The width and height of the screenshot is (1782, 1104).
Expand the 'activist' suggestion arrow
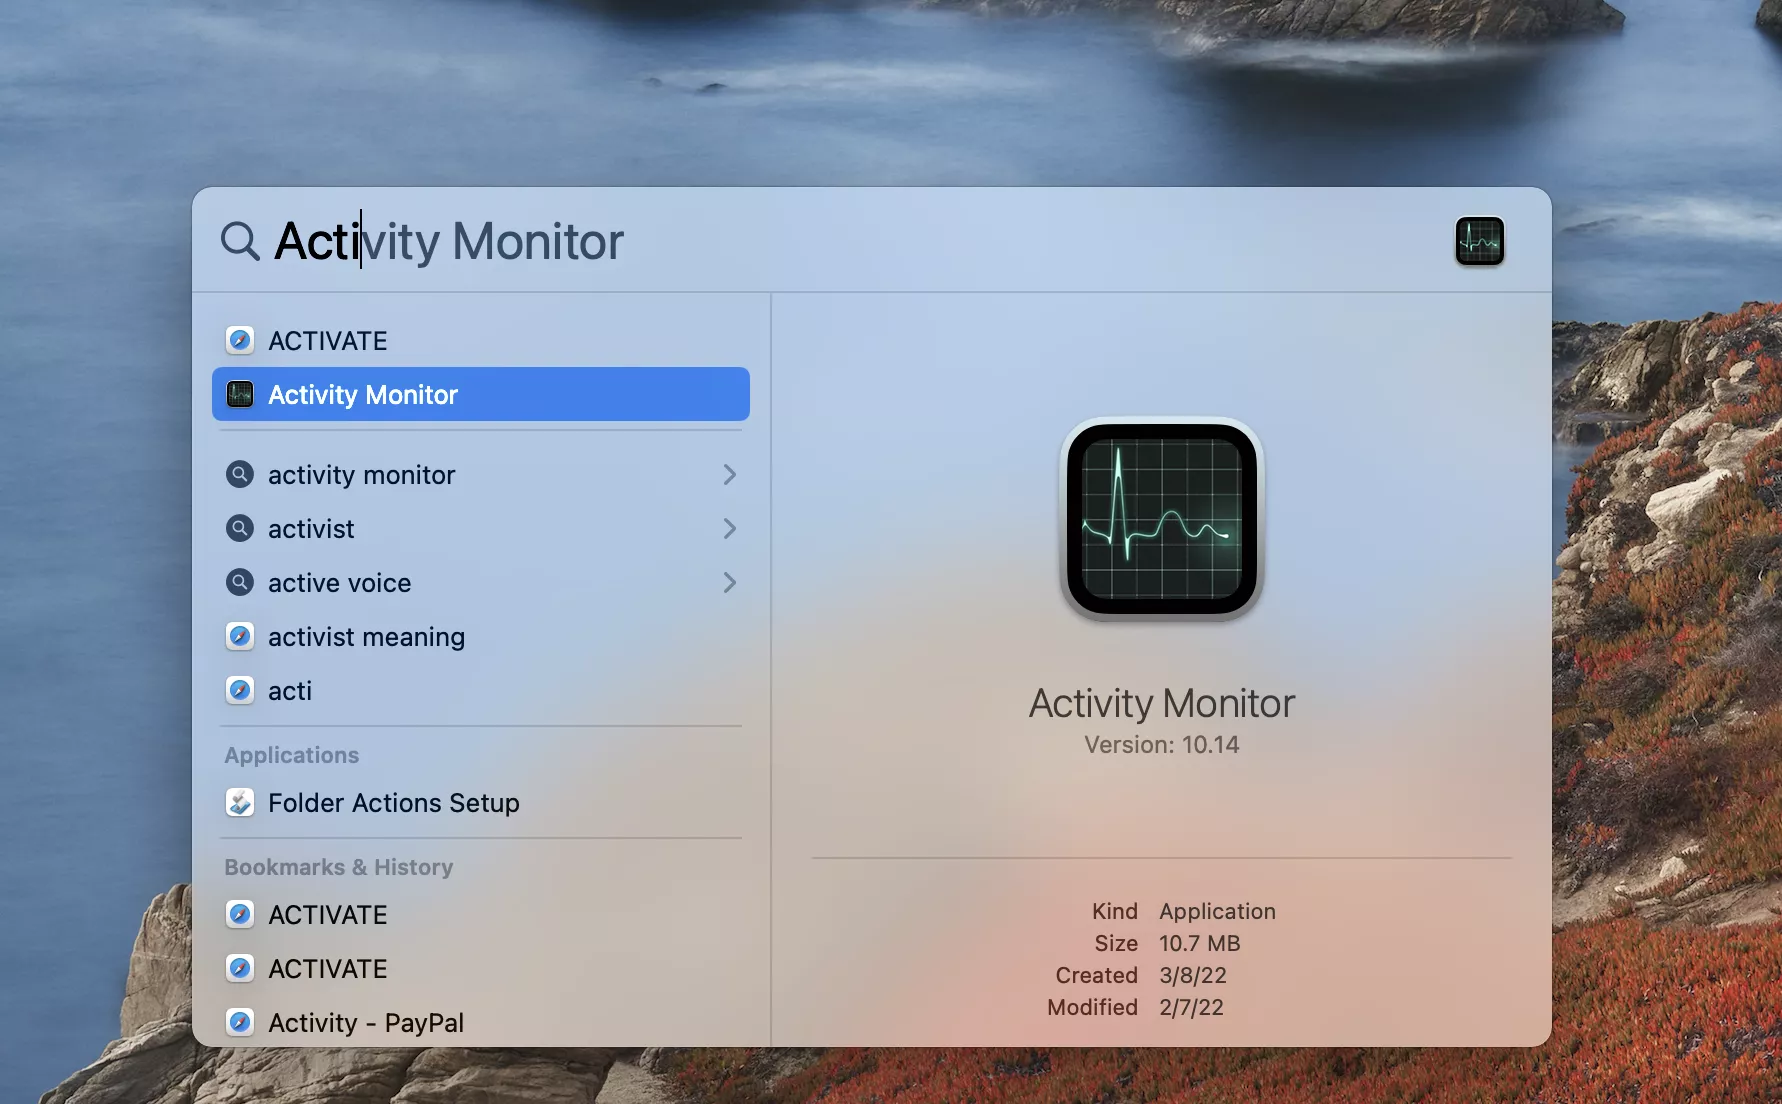click(x=729, y=529)
